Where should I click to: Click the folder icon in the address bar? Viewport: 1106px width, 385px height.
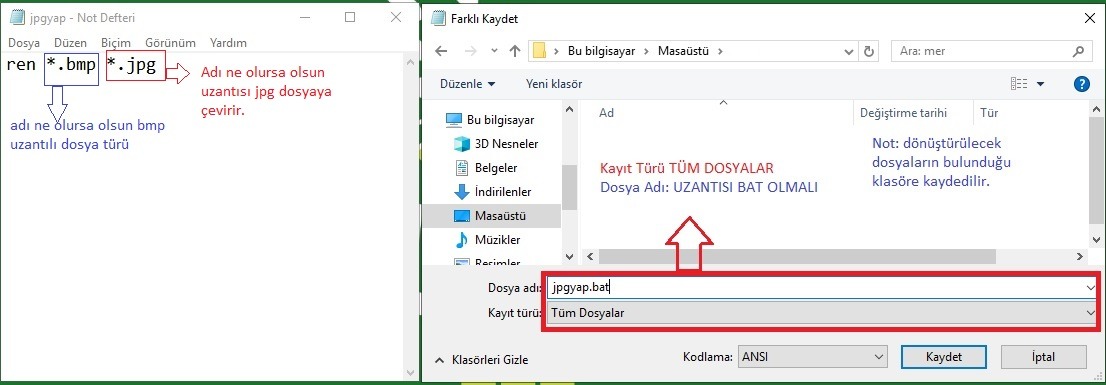tap(540, 51)
